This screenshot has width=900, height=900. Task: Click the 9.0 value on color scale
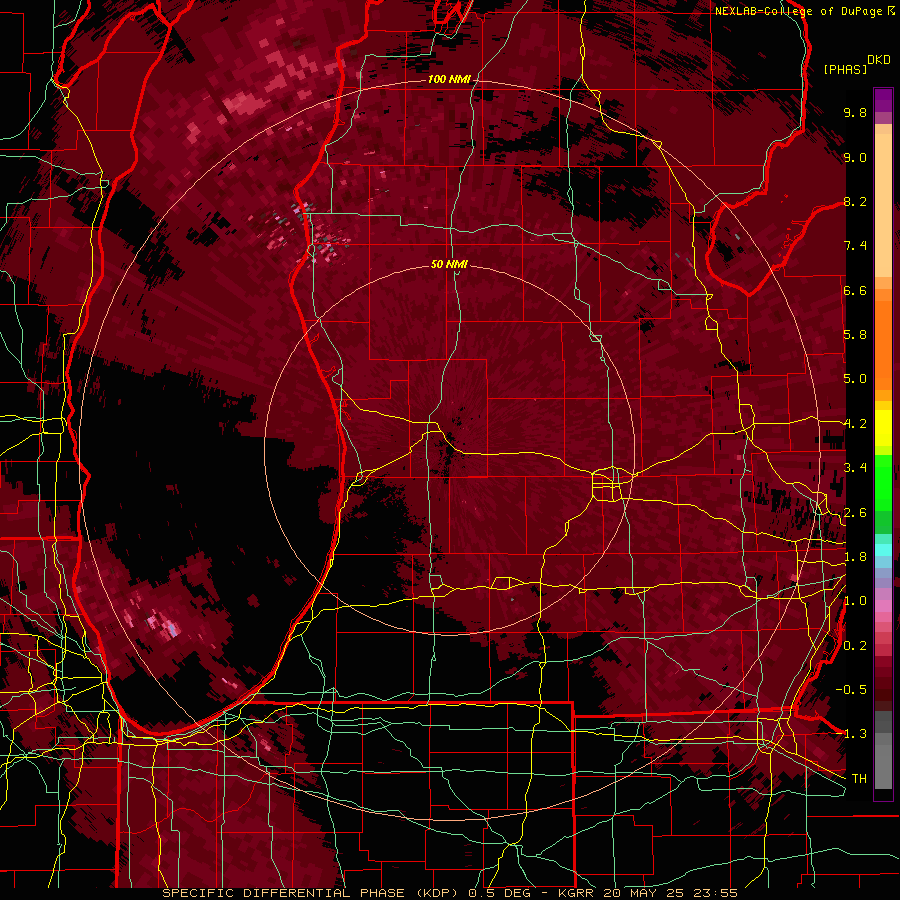pyautogui.click(x=855, y=157)
